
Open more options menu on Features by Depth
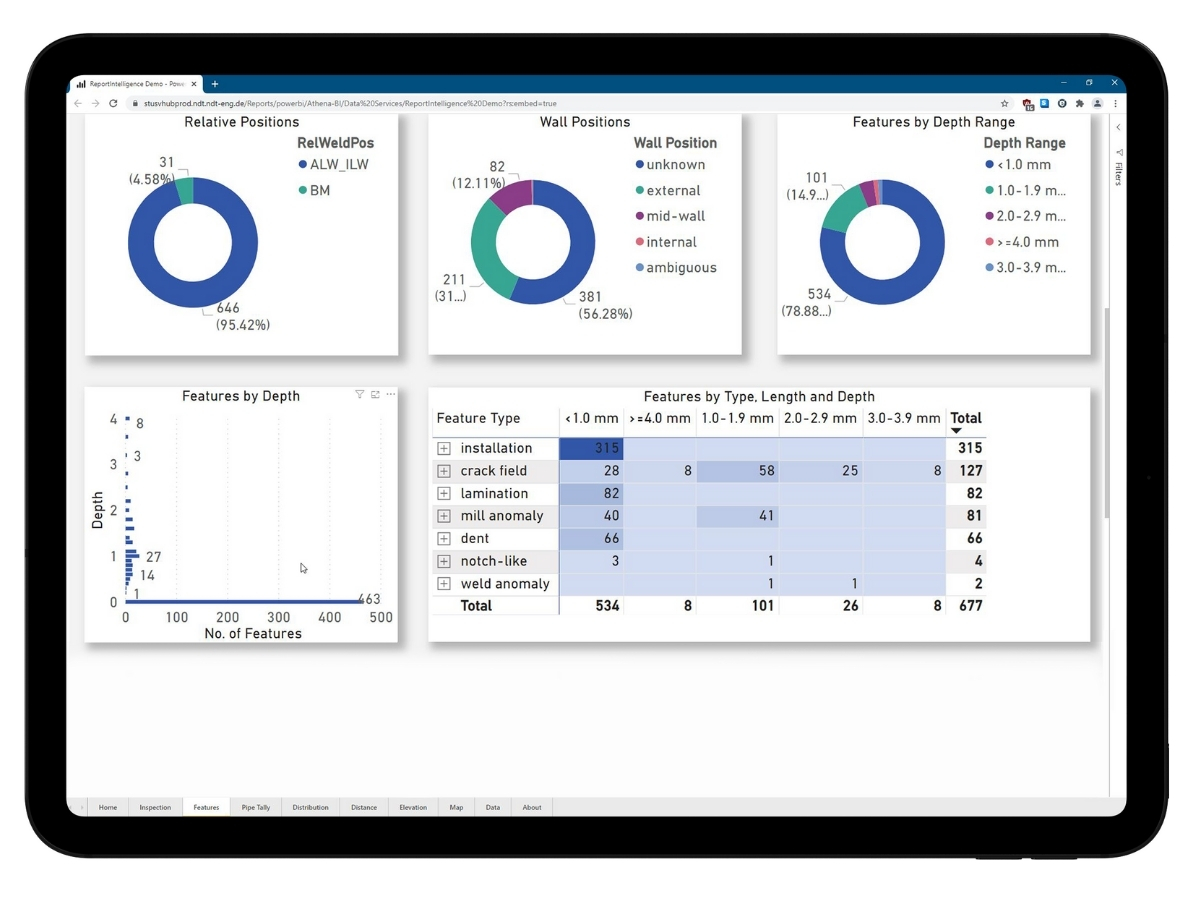[x=392, y=394]
